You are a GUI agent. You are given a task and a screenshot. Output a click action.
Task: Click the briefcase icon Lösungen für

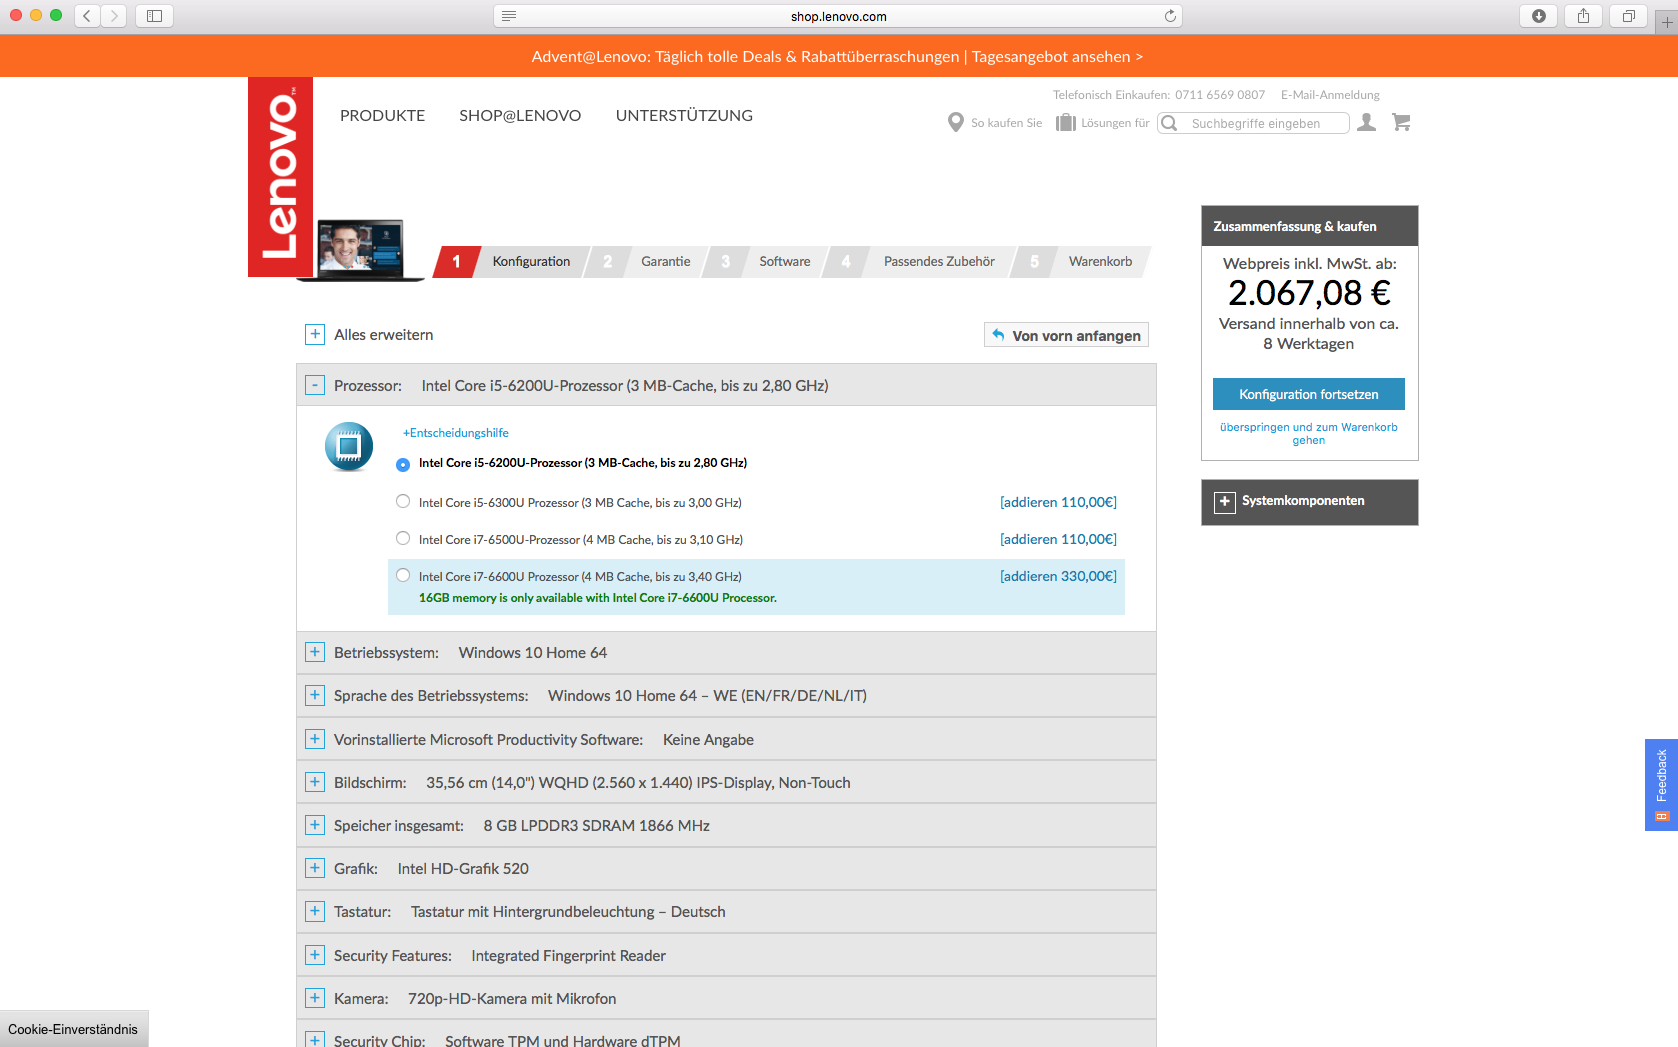[x=1066, y=122]
